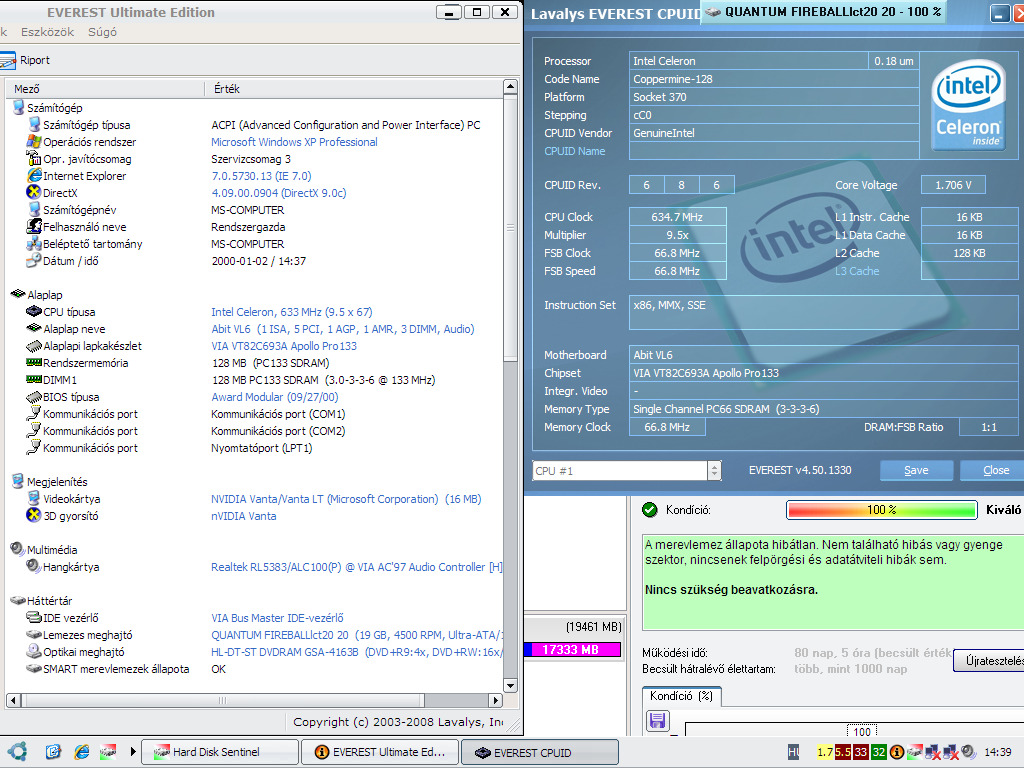Image resolution: width=1024 pixels, height=768 pixels.
Task: Click the yellow 1.7 tray sensor icon
Action: [x=825, y=752]
